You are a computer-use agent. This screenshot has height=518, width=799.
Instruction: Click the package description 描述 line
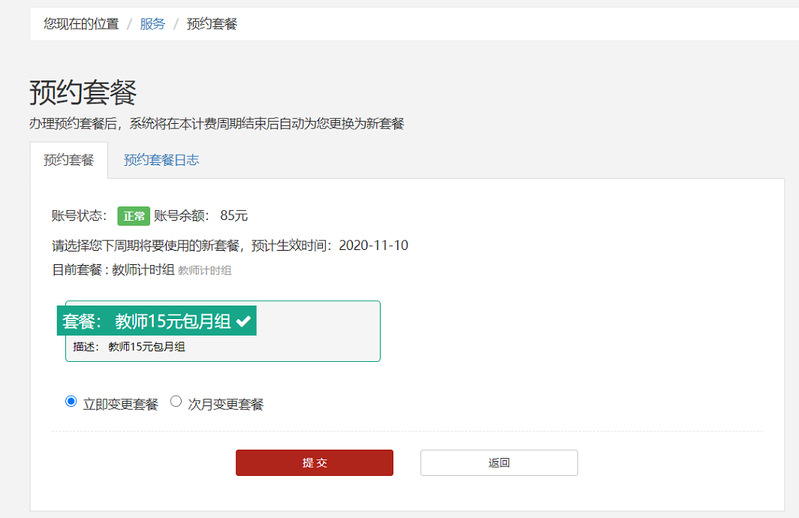[x=129, y=347]
